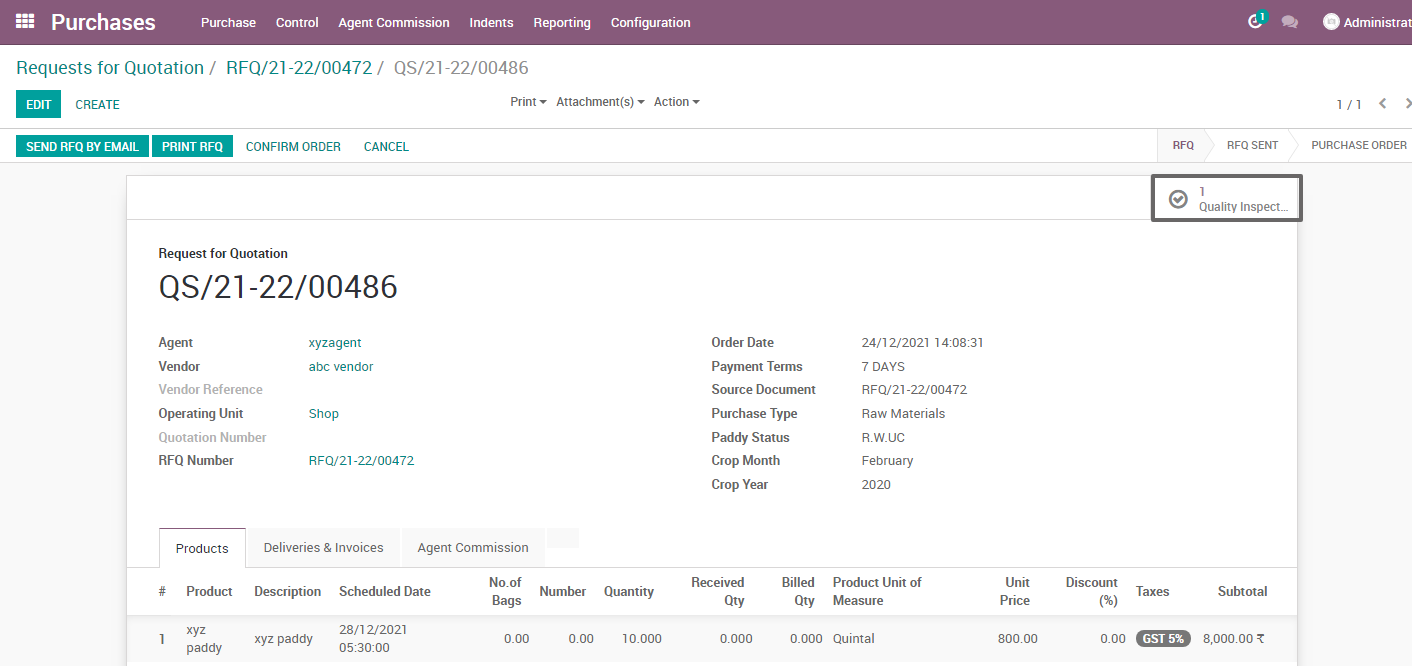Open the Attachment(s) dropdown
The height and width of the screenshot is (666, 1412).
[x=599, y=101]
